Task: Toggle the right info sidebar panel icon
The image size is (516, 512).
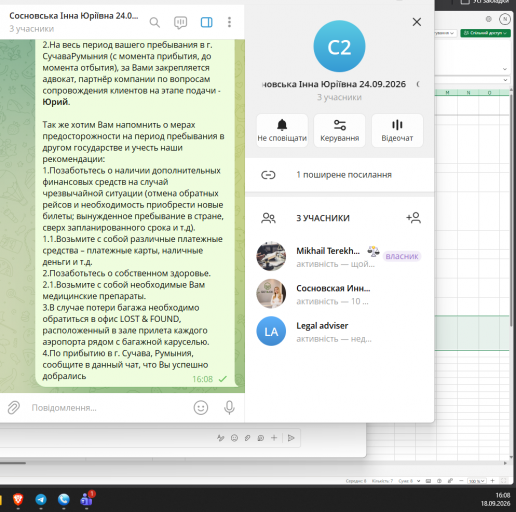Action: 206,22
